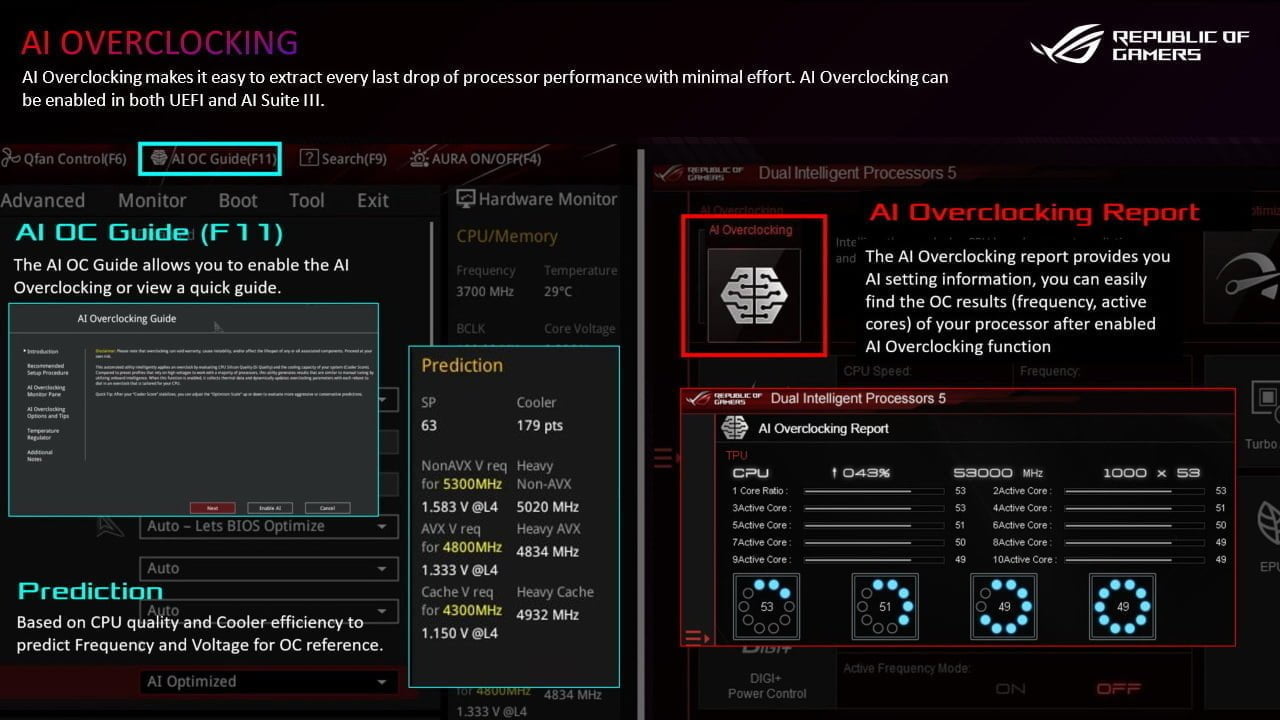The height and width of the screenshot is (720, 1280).
Task: Select Recommended Setup Procedure in the guide
Action: [x=47, y=369]
